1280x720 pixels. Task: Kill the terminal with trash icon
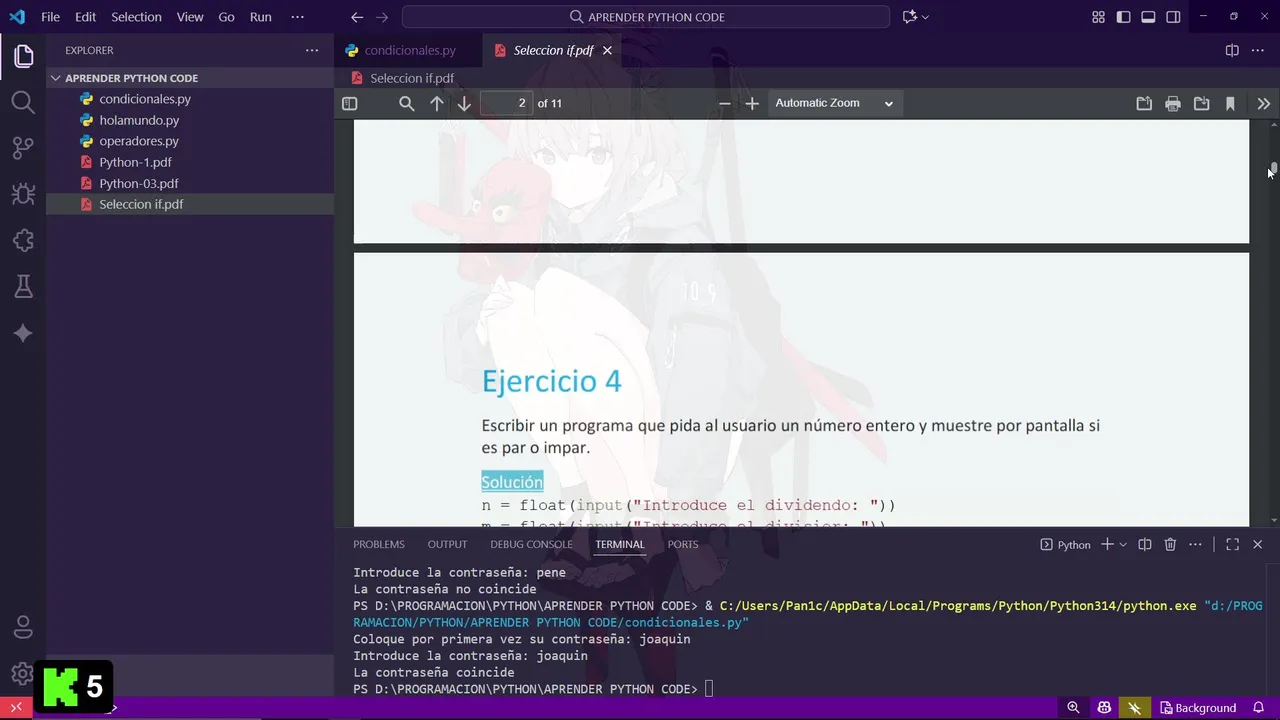(x=1171, y=544)
